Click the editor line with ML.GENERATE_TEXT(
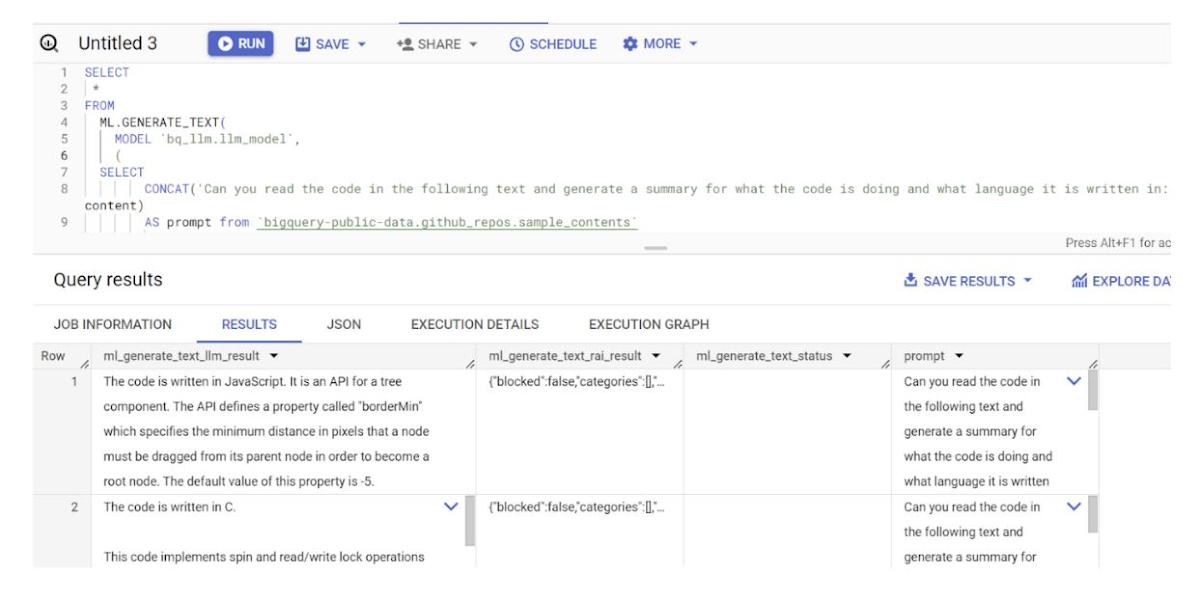Viewport: 1200px width, 603px height. [163, 122]
